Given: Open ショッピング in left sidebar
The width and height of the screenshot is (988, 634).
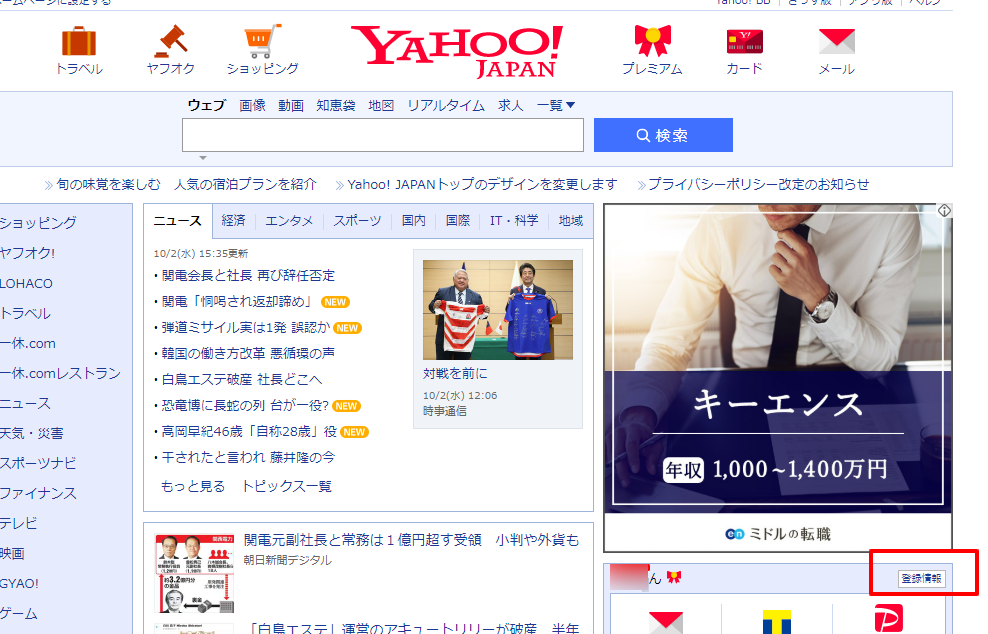Looking at the screenshot, I should [x=38, y=223].
